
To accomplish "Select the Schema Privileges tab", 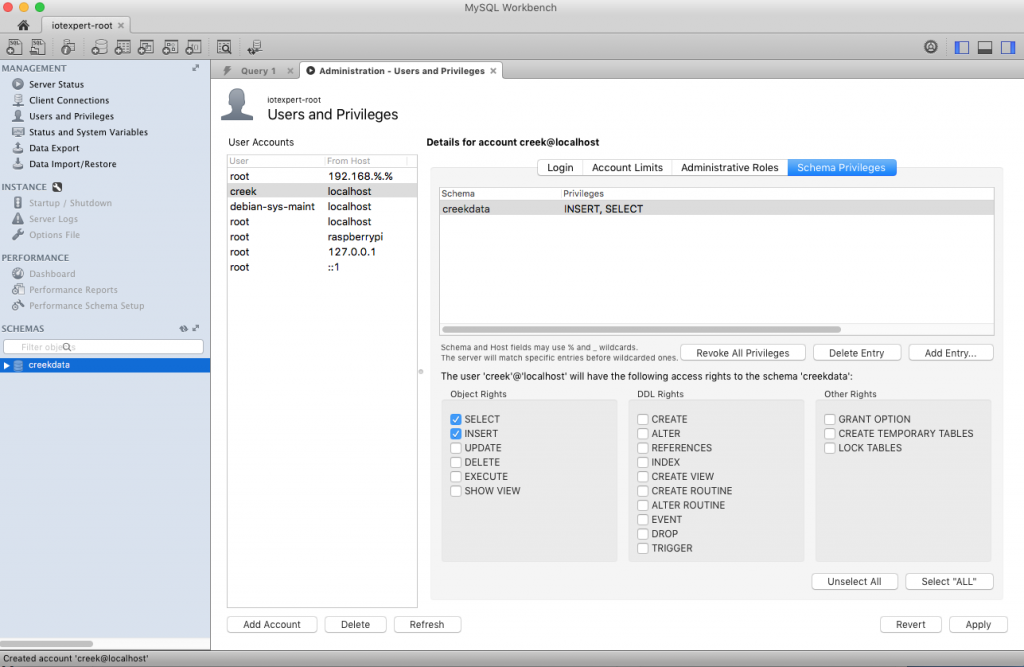I will pos(841,168).
